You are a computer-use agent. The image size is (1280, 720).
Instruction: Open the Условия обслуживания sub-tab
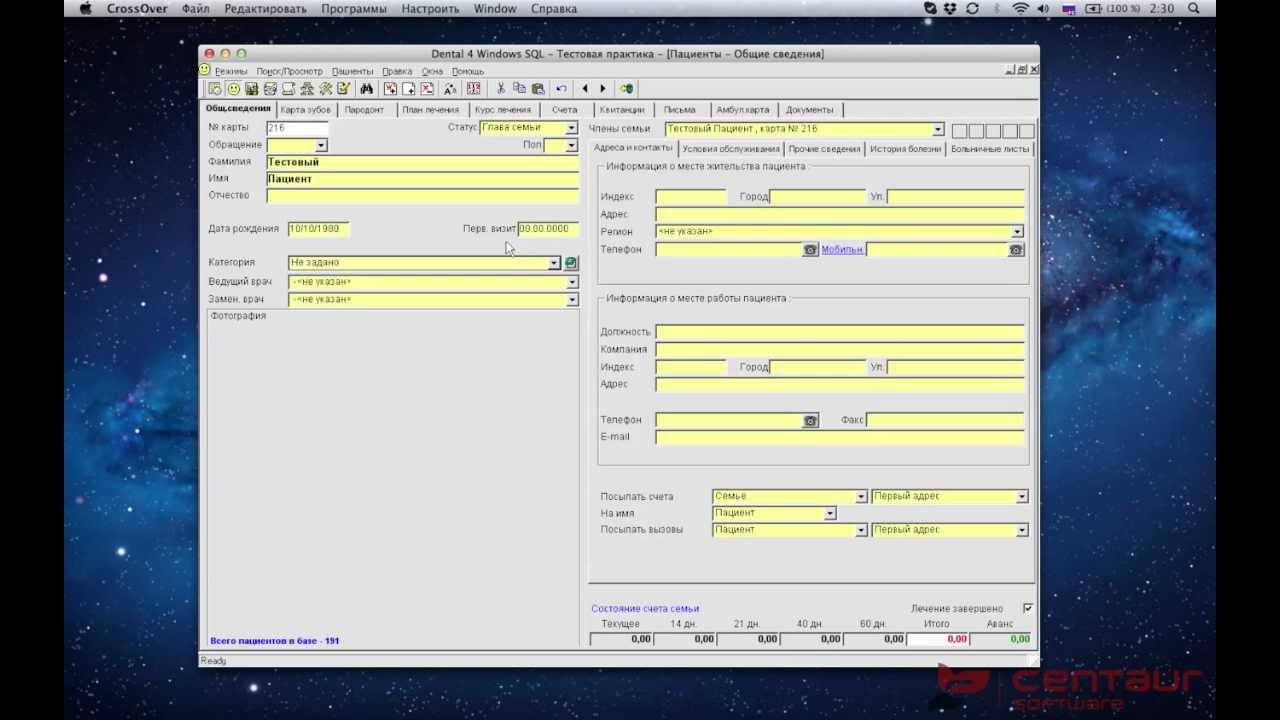pos(730,149)
